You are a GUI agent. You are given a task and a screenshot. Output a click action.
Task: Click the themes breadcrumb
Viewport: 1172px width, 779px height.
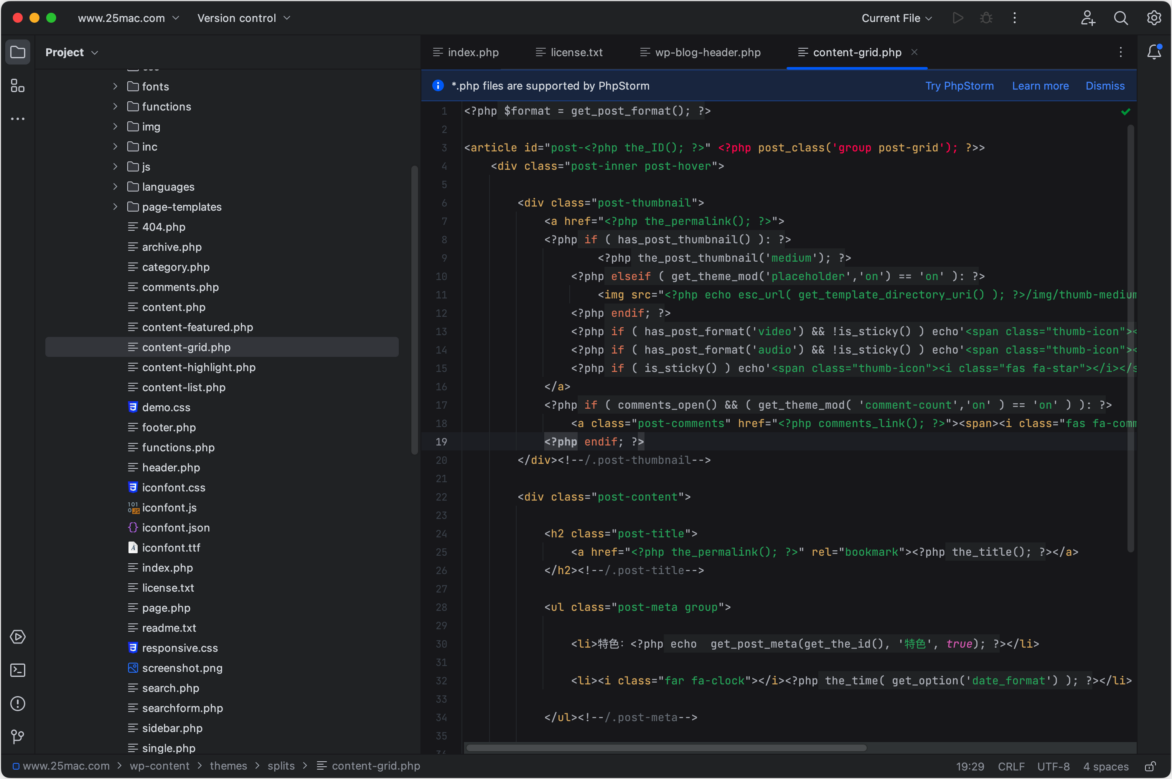click(228, 766)
